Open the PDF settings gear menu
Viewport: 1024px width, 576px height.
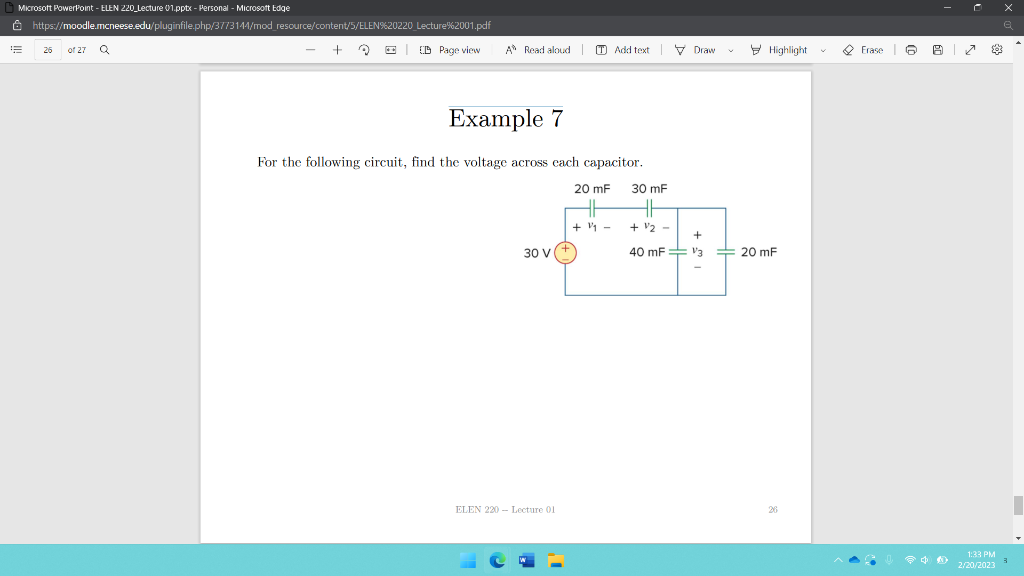click(995, 49)
